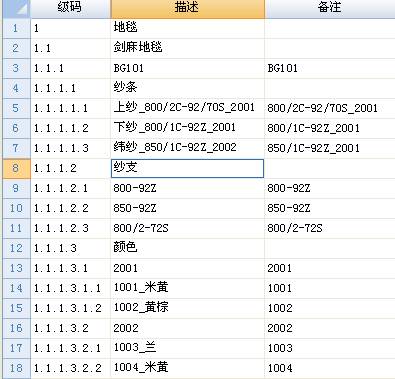395x379 pixels.
Task: Select row header 1
Action: point(16,28)
